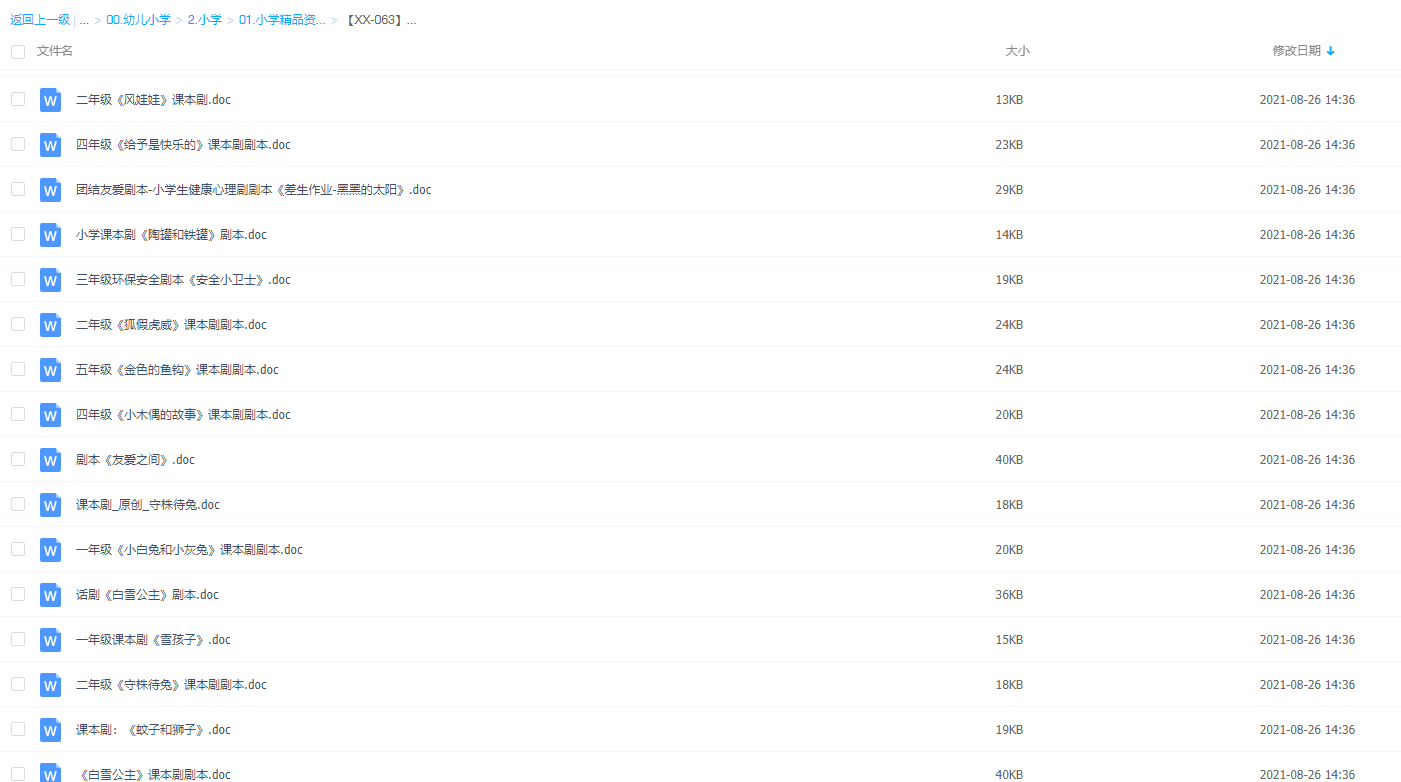Image resolution: width=1401 pixels, height=782 pixels.
Task: Go to 2.小学 breadcrumb folder
Action: [204, 20]
